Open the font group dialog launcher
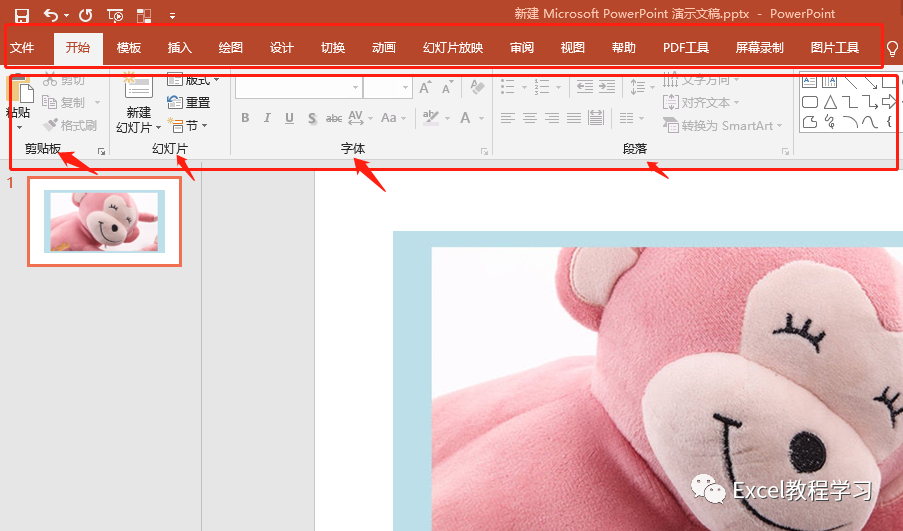Image resolution: width=903 pixels, height=531 pixels. (x=484, y=151)
